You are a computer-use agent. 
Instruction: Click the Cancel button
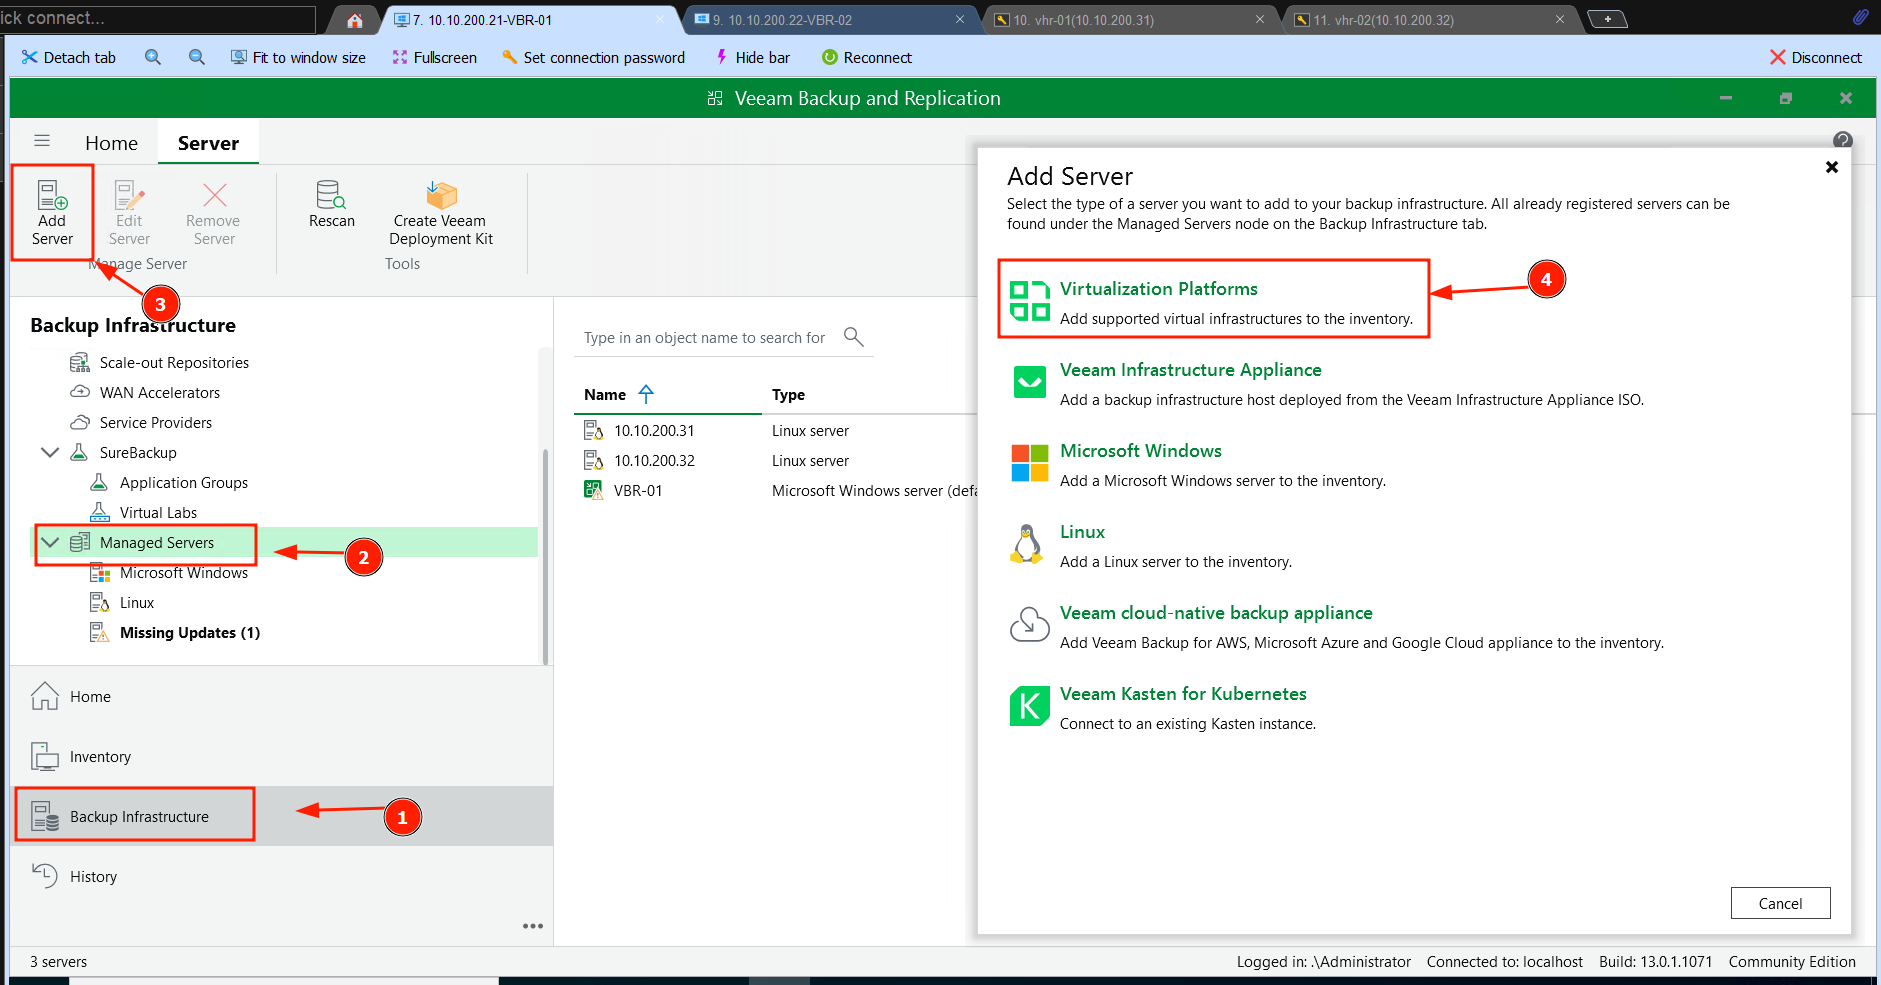[1780, 903]
